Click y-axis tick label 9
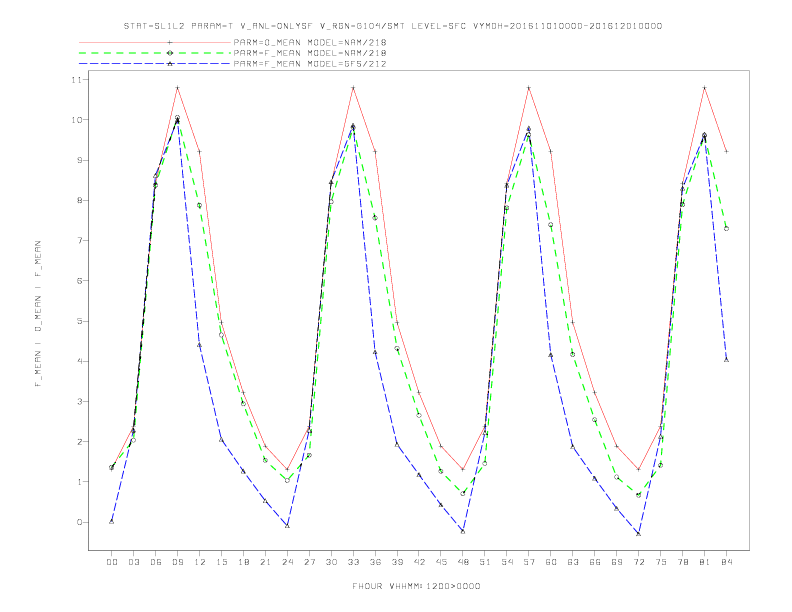The height and width of the screenshot is (612, 792). pyautogui.click(x=79, y=160)
